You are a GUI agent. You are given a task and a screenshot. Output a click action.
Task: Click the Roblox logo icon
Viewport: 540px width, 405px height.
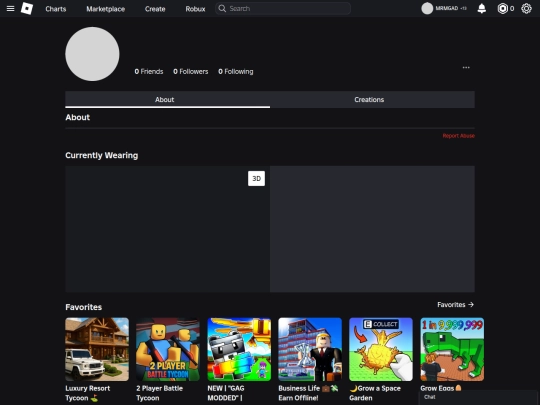point(27,9)
